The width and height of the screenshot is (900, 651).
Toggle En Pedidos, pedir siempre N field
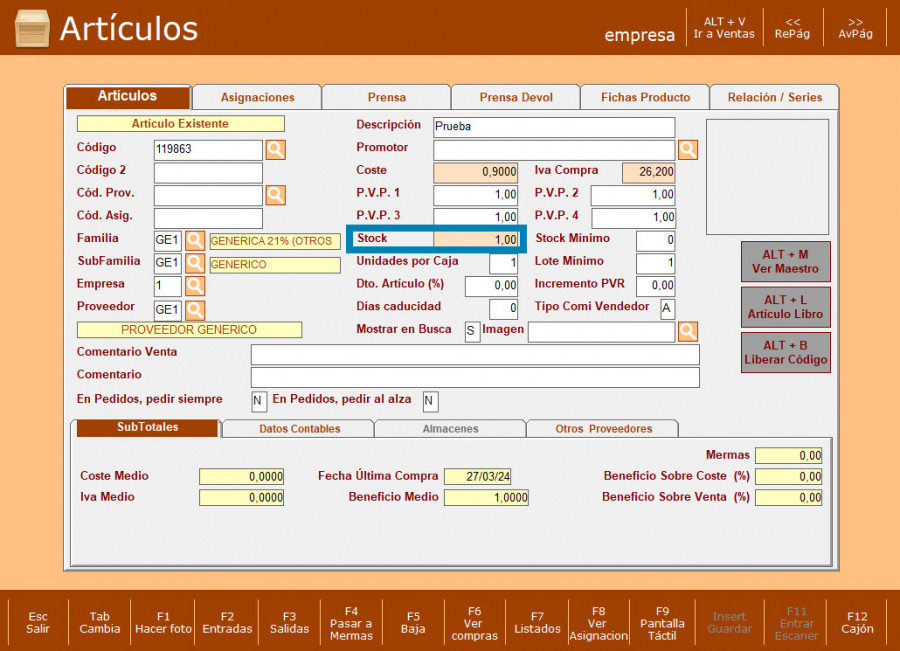259,401
